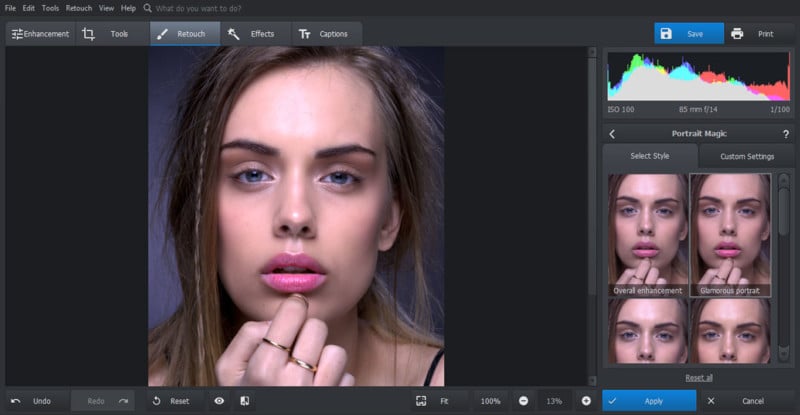Choose the Overall enhancement style thumbnail
The image size is (800, 415).
648,235
